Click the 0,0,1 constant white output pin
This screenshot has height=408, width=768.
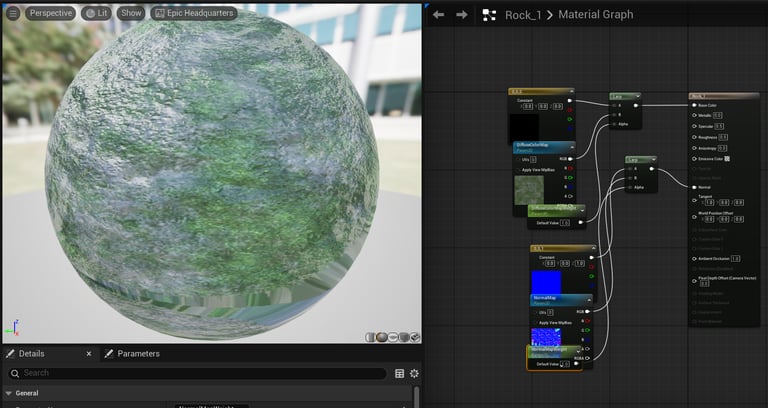(592, 257)
